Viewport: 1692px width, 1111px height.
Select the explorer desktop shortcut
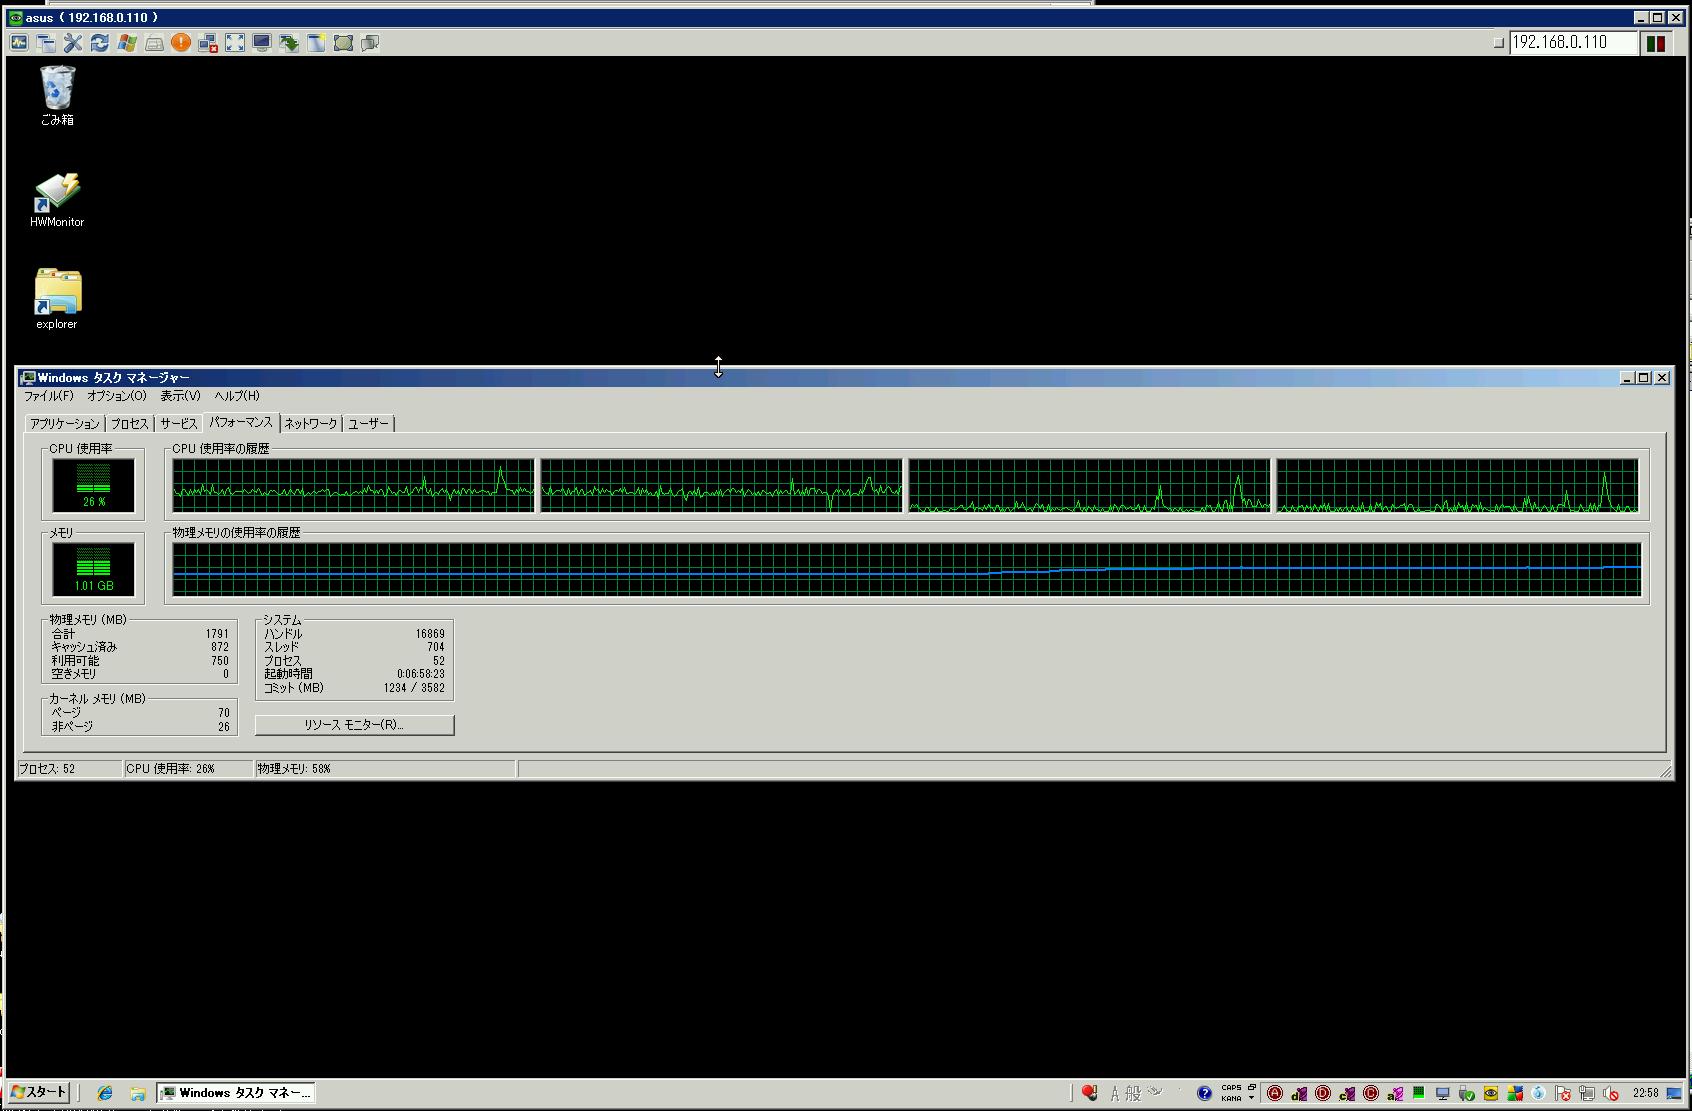[x=57, y=298]
